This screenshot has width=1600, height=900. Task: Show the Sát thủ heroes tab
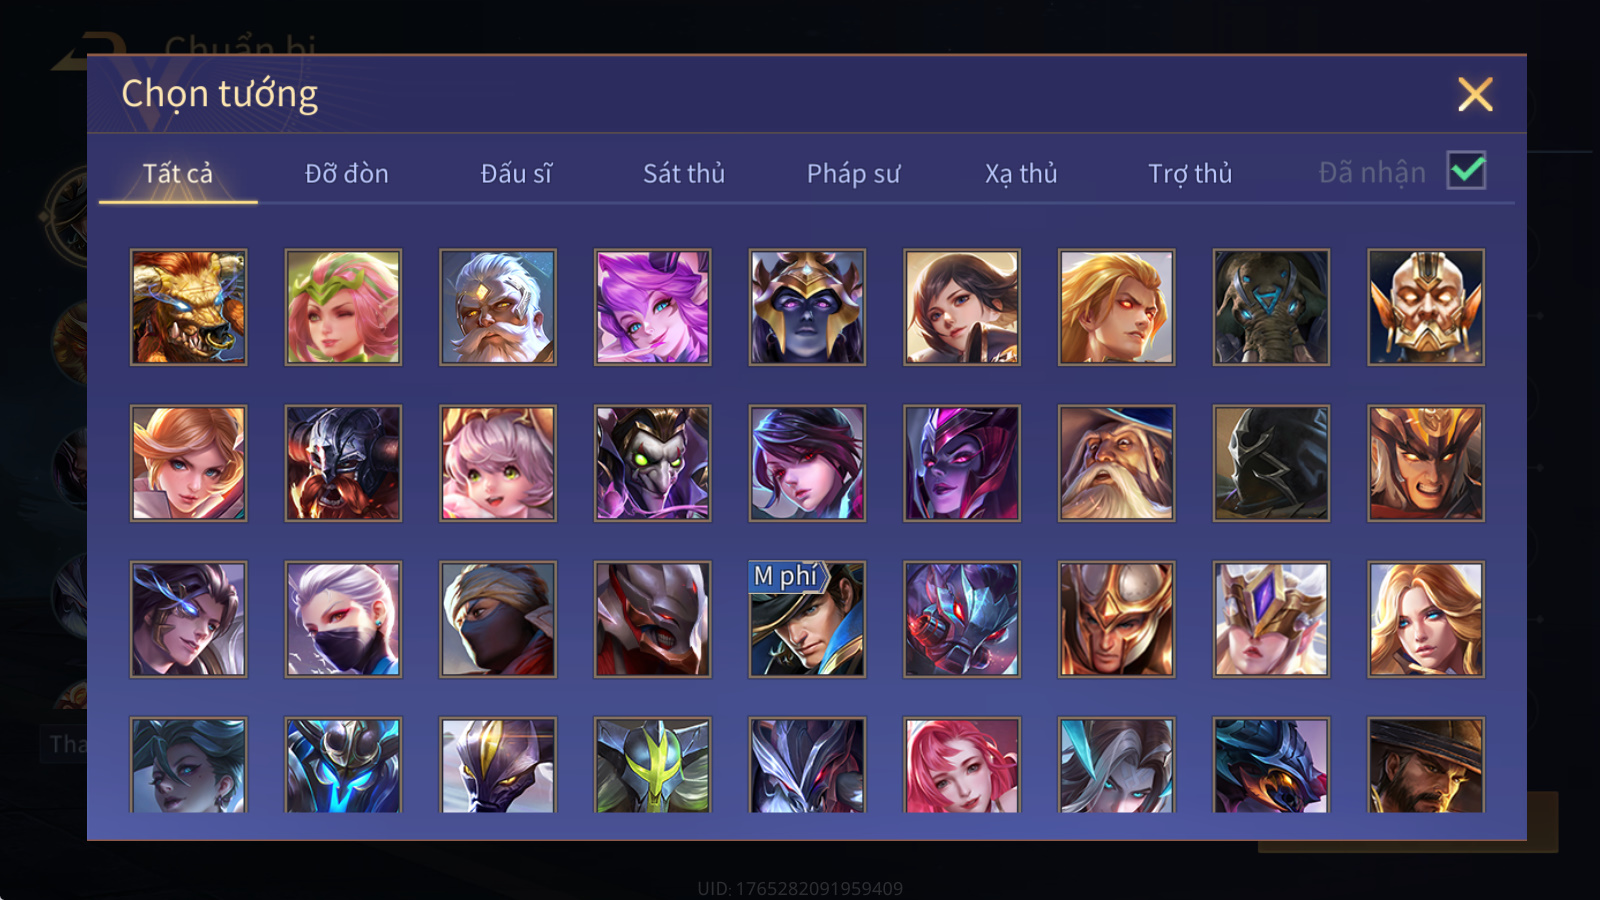(684, 173)
